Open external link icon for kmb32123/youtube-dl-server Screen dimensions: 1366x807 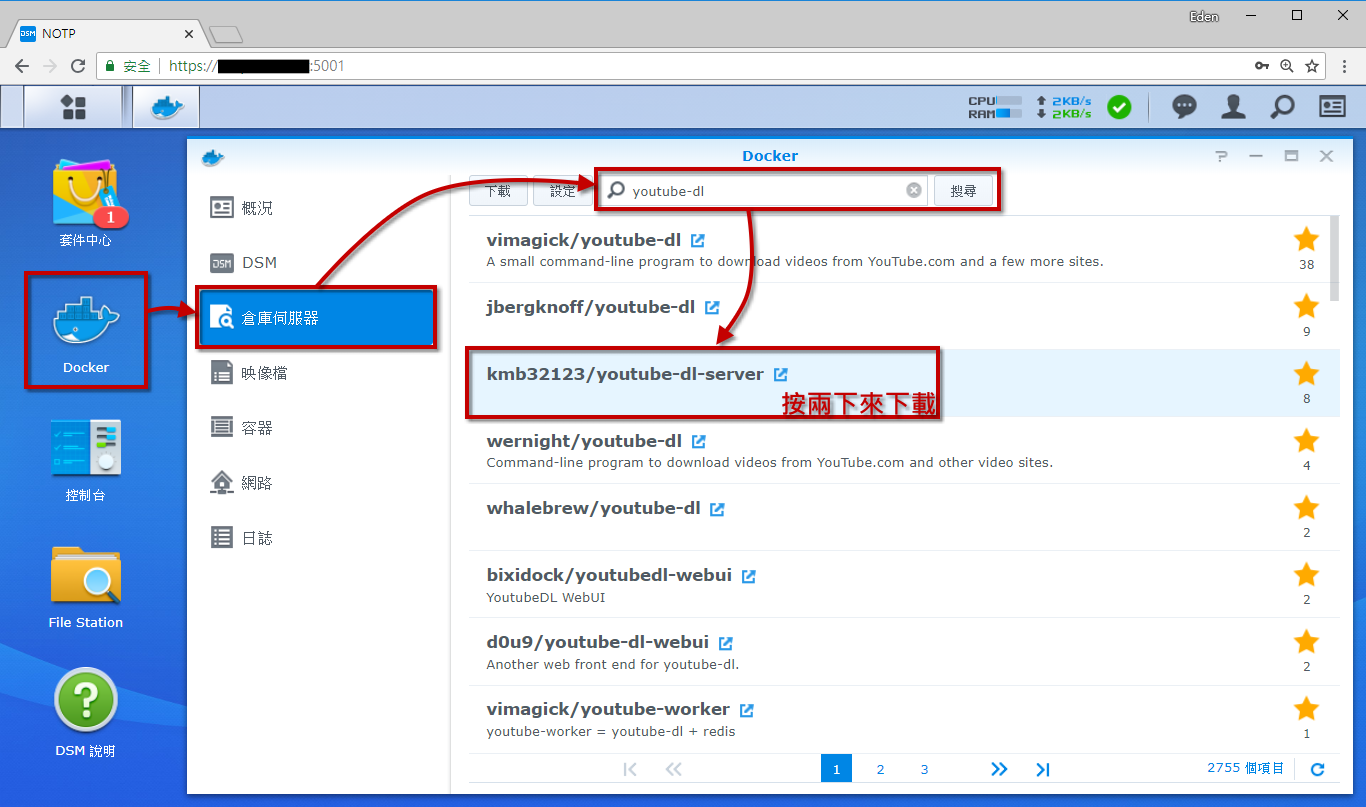(781, 374)
